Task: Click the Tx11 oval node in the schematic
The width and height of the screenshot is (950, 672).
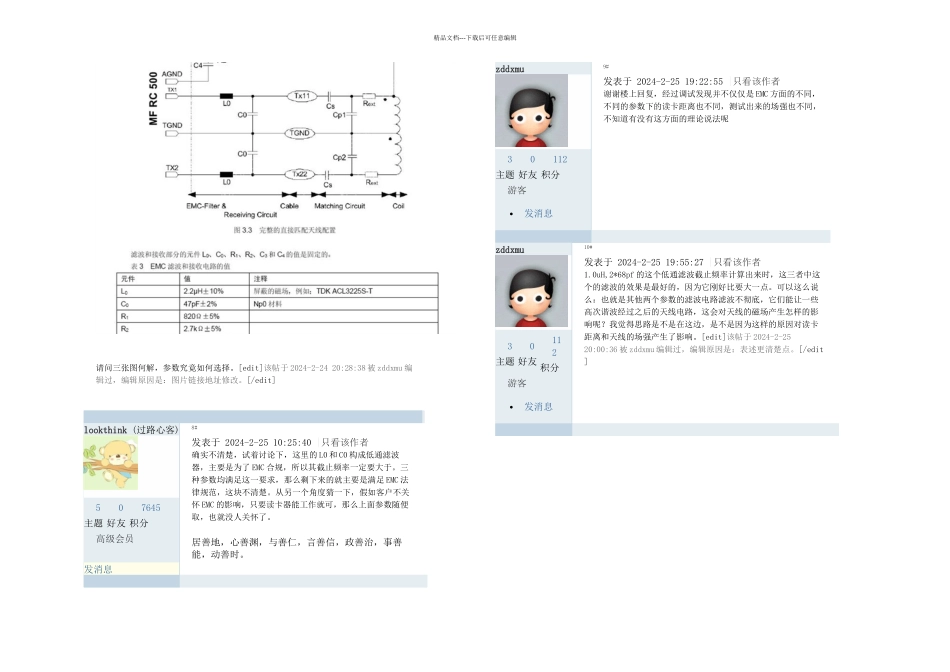Action: [x=302, y=96]
